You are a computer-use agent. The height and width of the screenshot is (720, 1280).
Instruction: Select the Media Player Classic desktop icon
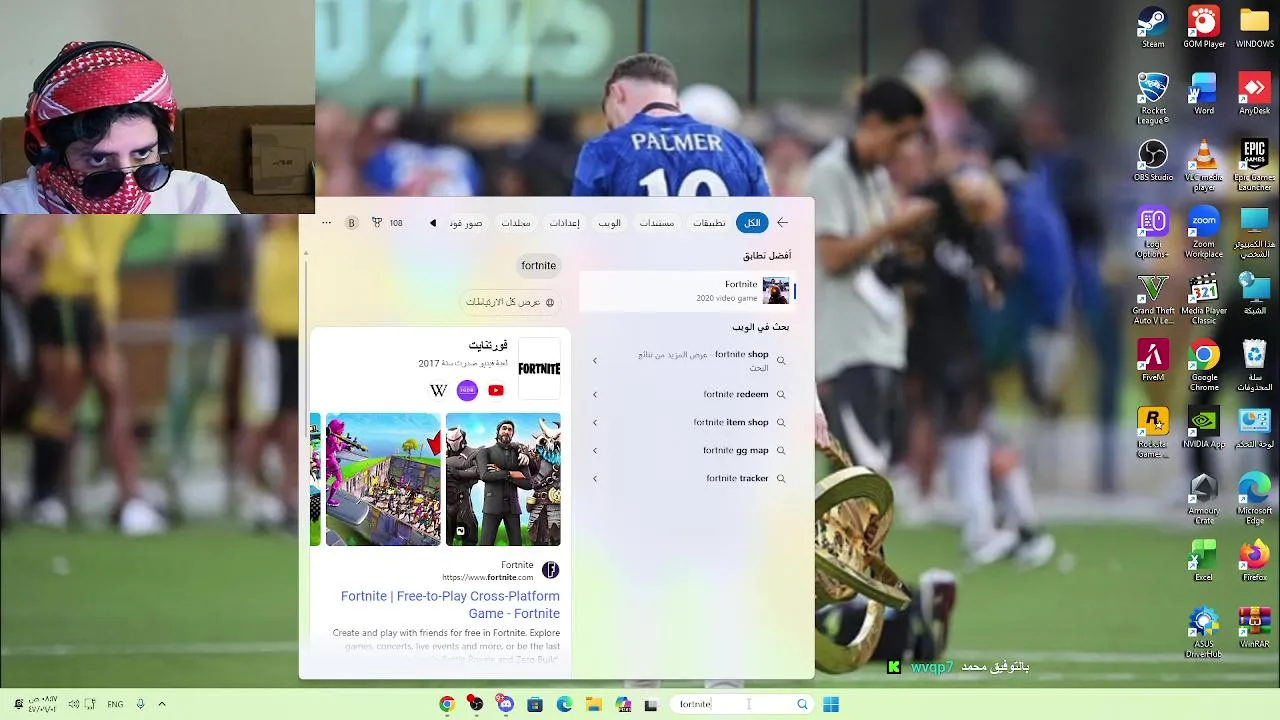[x=1204, y=300]
